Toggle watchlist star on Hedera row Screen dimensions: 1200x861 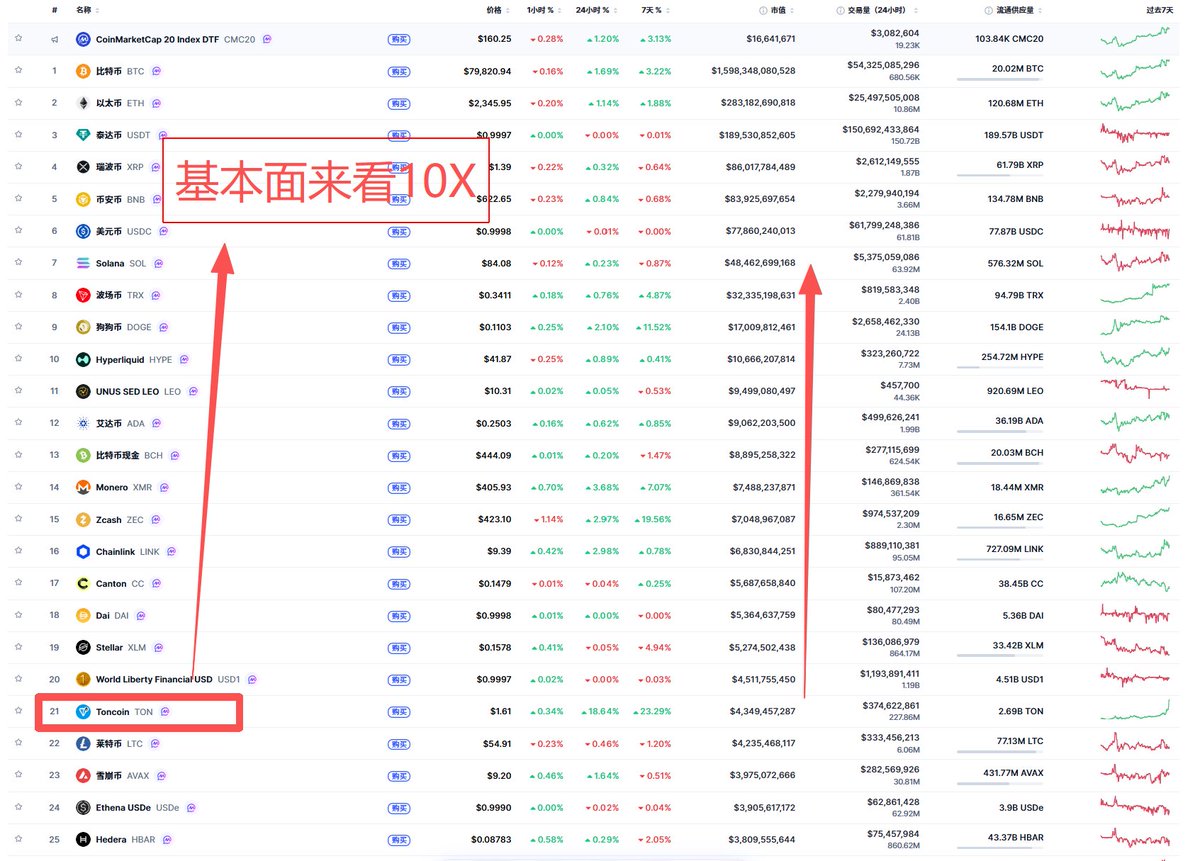pos(19,839)
